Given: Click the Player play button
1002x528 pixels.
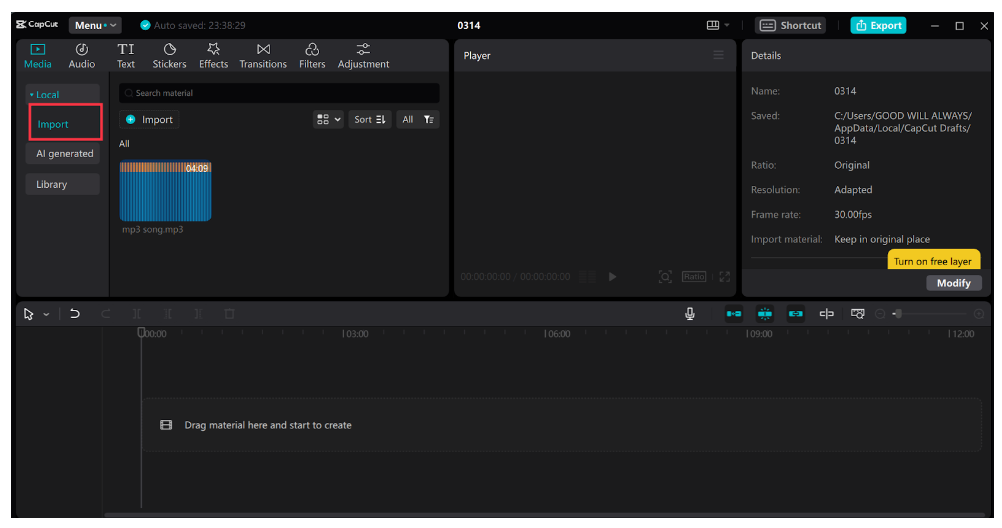Looking at the screenshot, I should point(612,277).
